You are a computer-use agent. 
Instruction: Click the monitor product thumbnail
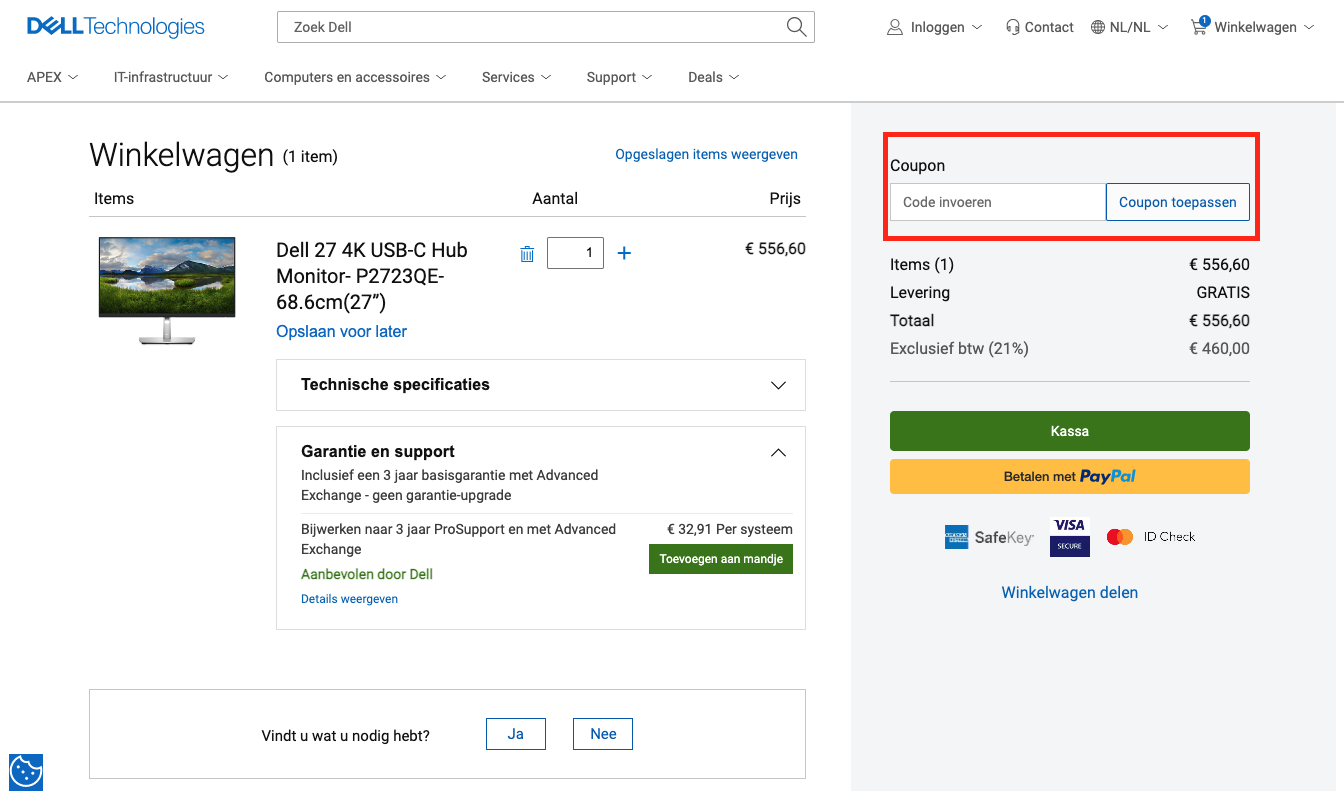pyautogui.click(x=167, y=291)
